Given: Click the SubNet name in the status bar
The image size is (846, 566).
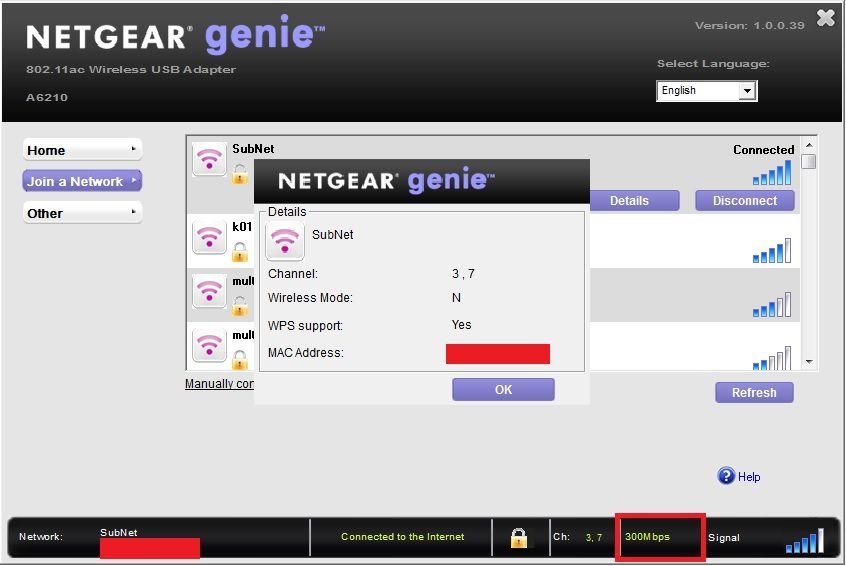Looking at the screenshot, I should [x=118, y=533].
